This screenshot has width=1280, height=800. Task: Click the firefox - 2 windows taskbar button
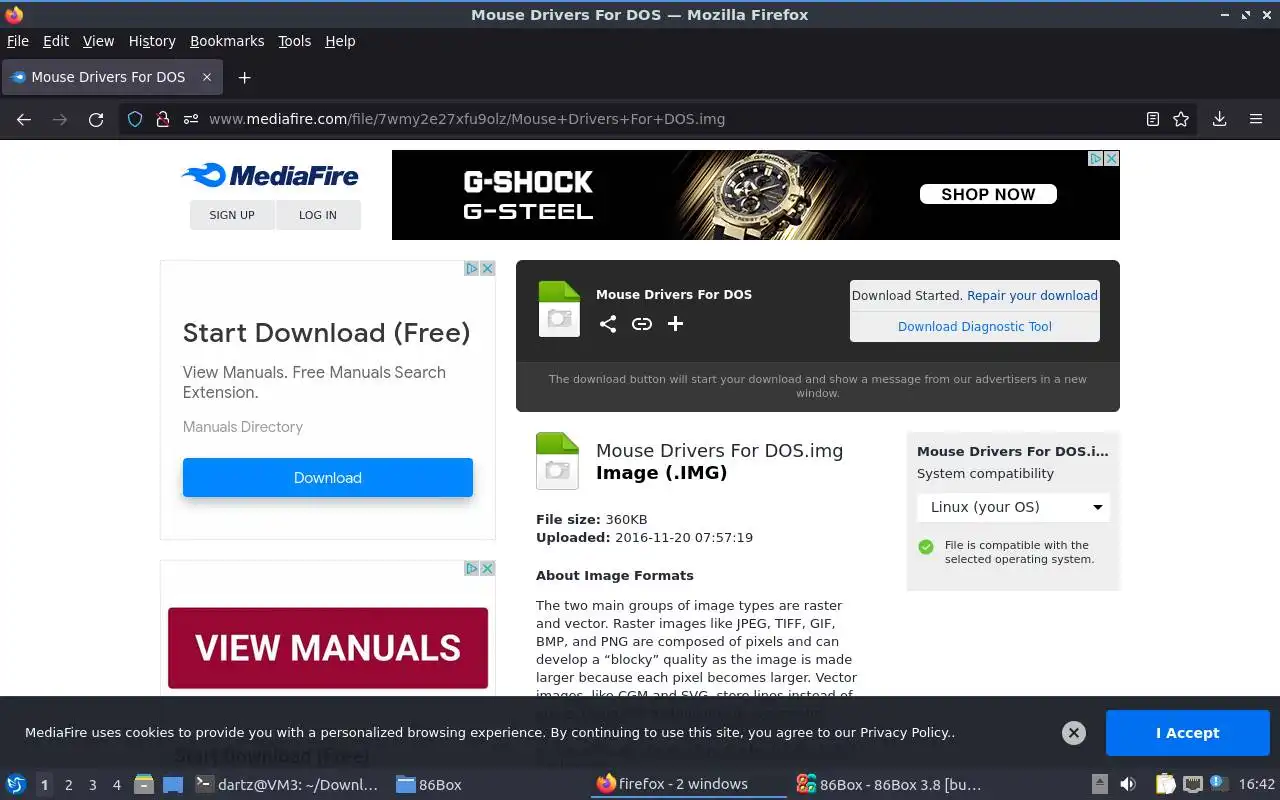[688, 785]
